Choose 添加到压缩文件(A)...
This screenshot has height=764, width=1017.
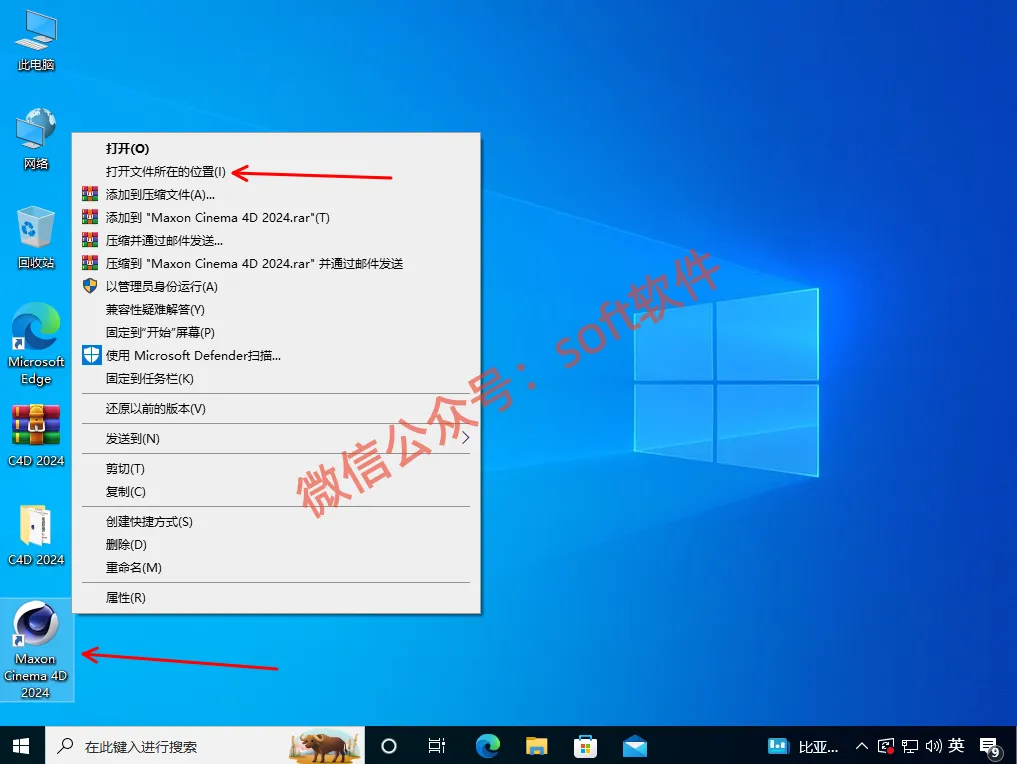(x=276, y=195)
